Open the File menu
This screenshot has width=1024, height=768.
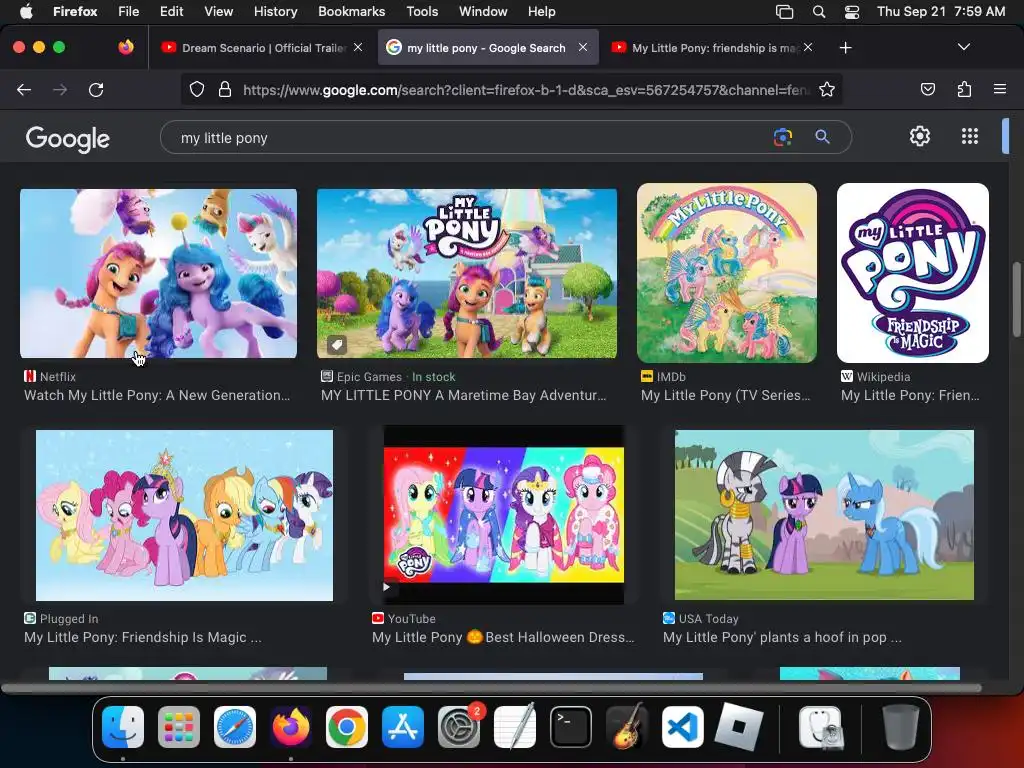128,11
